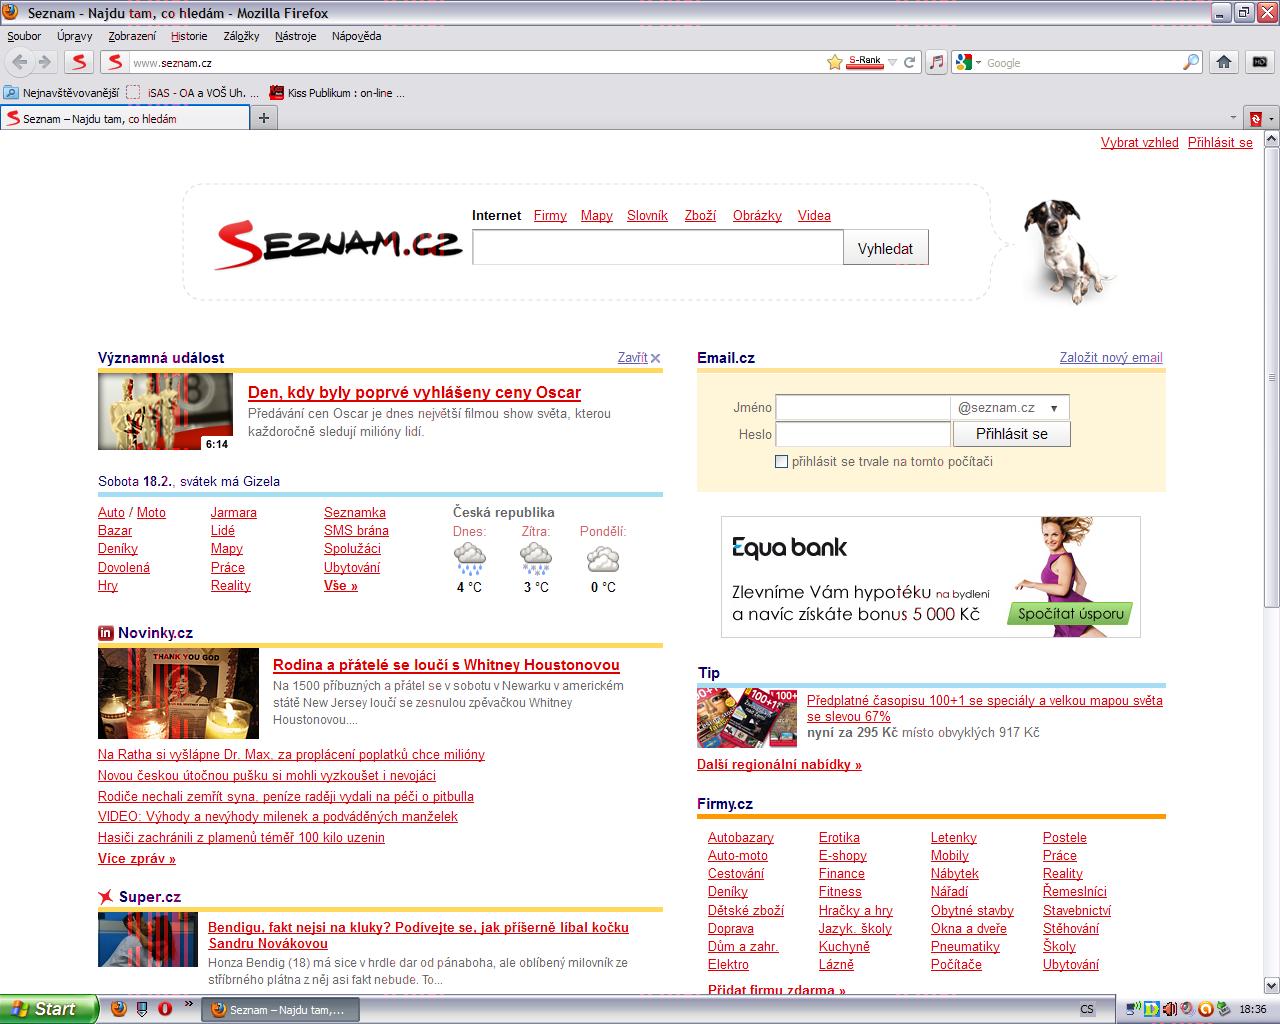The width and height of the screenshot is (1280, 1024).
Task: Expand news with Více zpráv »
Action: [x=137, y=858]
